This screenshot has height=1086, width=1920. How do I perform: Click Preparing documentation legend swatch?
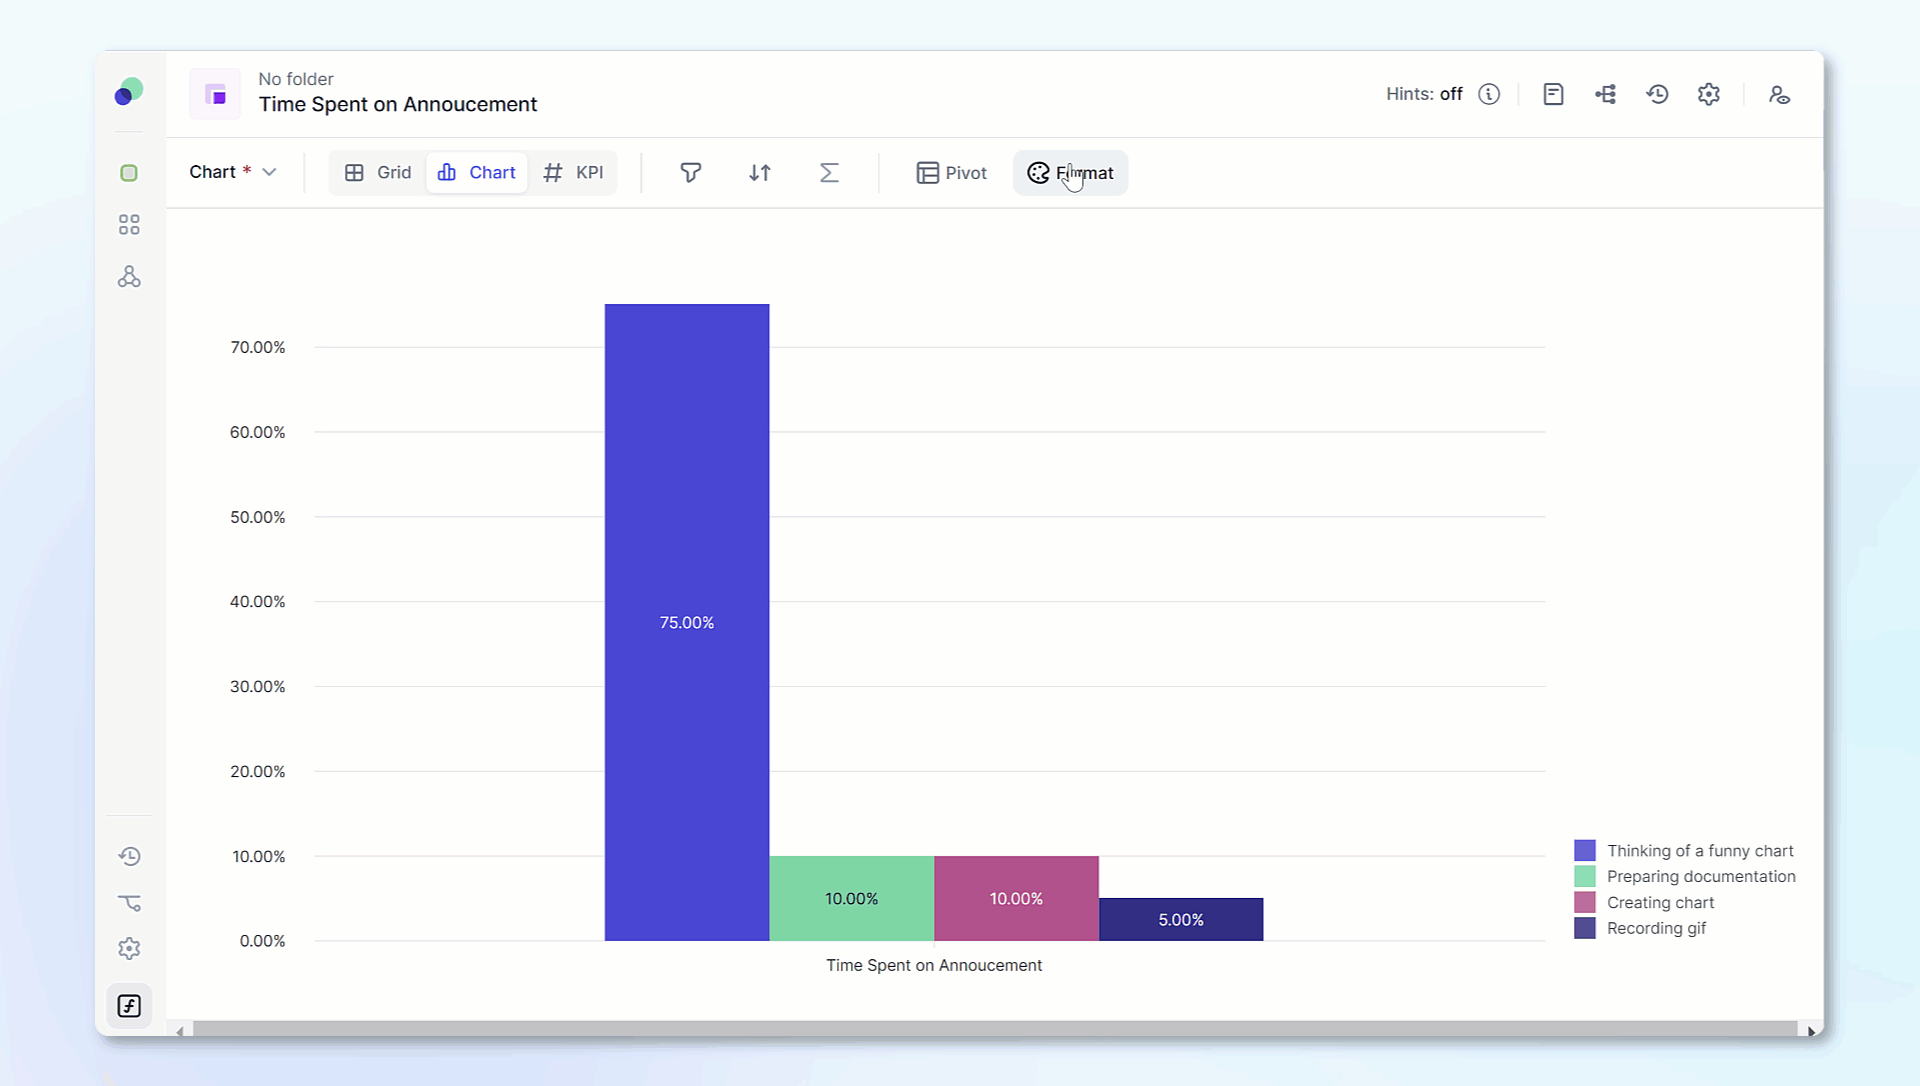pos(1585,877)
